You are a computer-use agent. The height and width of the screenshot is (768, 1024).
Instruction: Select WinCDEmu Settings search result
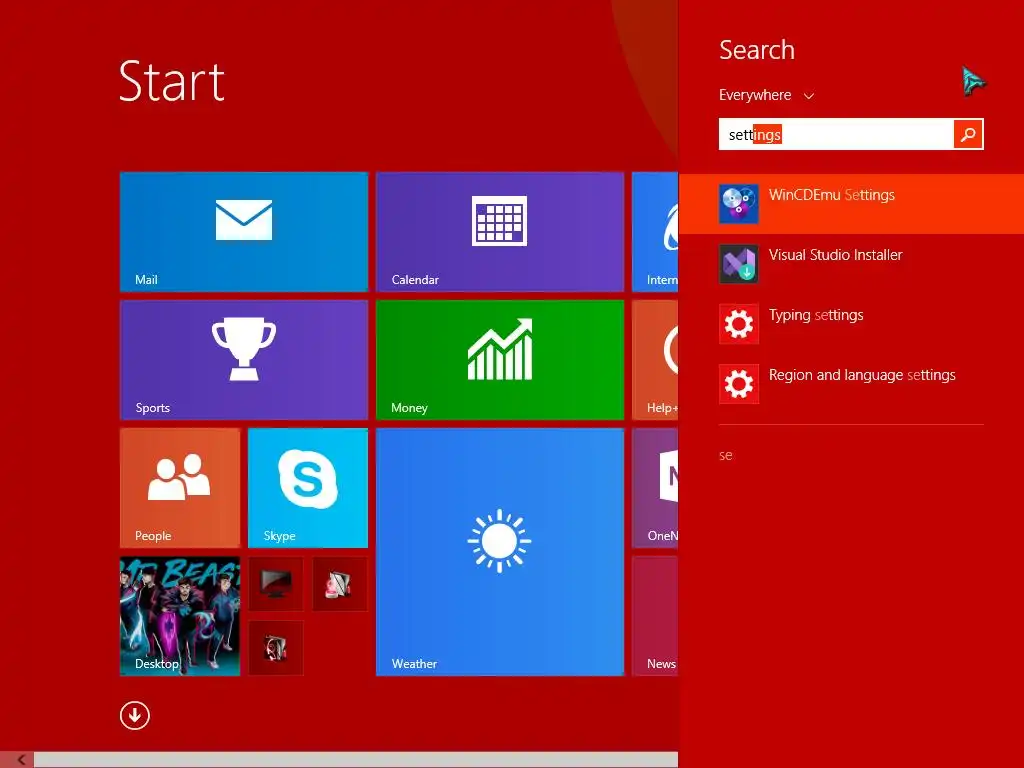(852, 203)
